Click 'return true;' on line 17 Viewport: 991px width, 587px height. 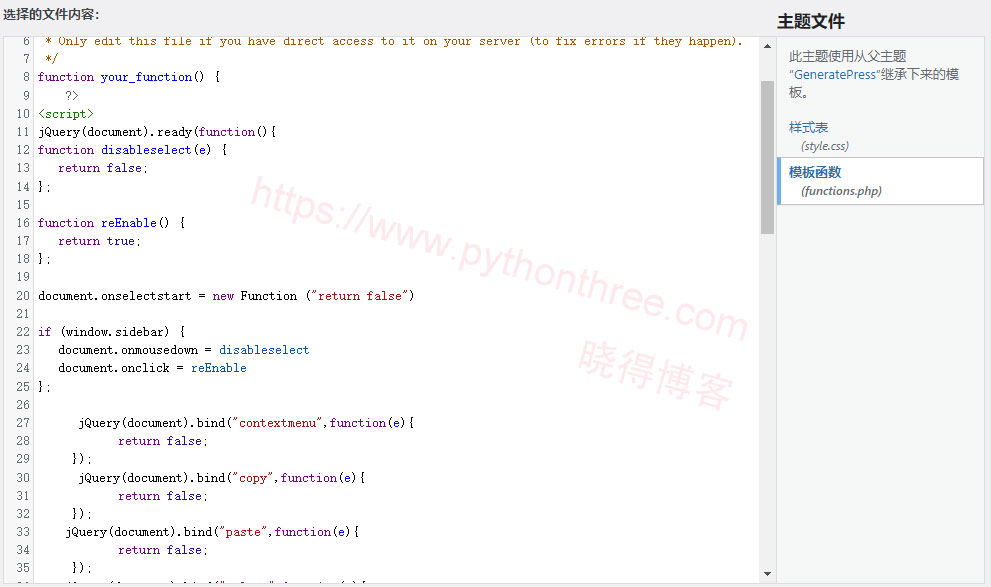click(99, 241)
